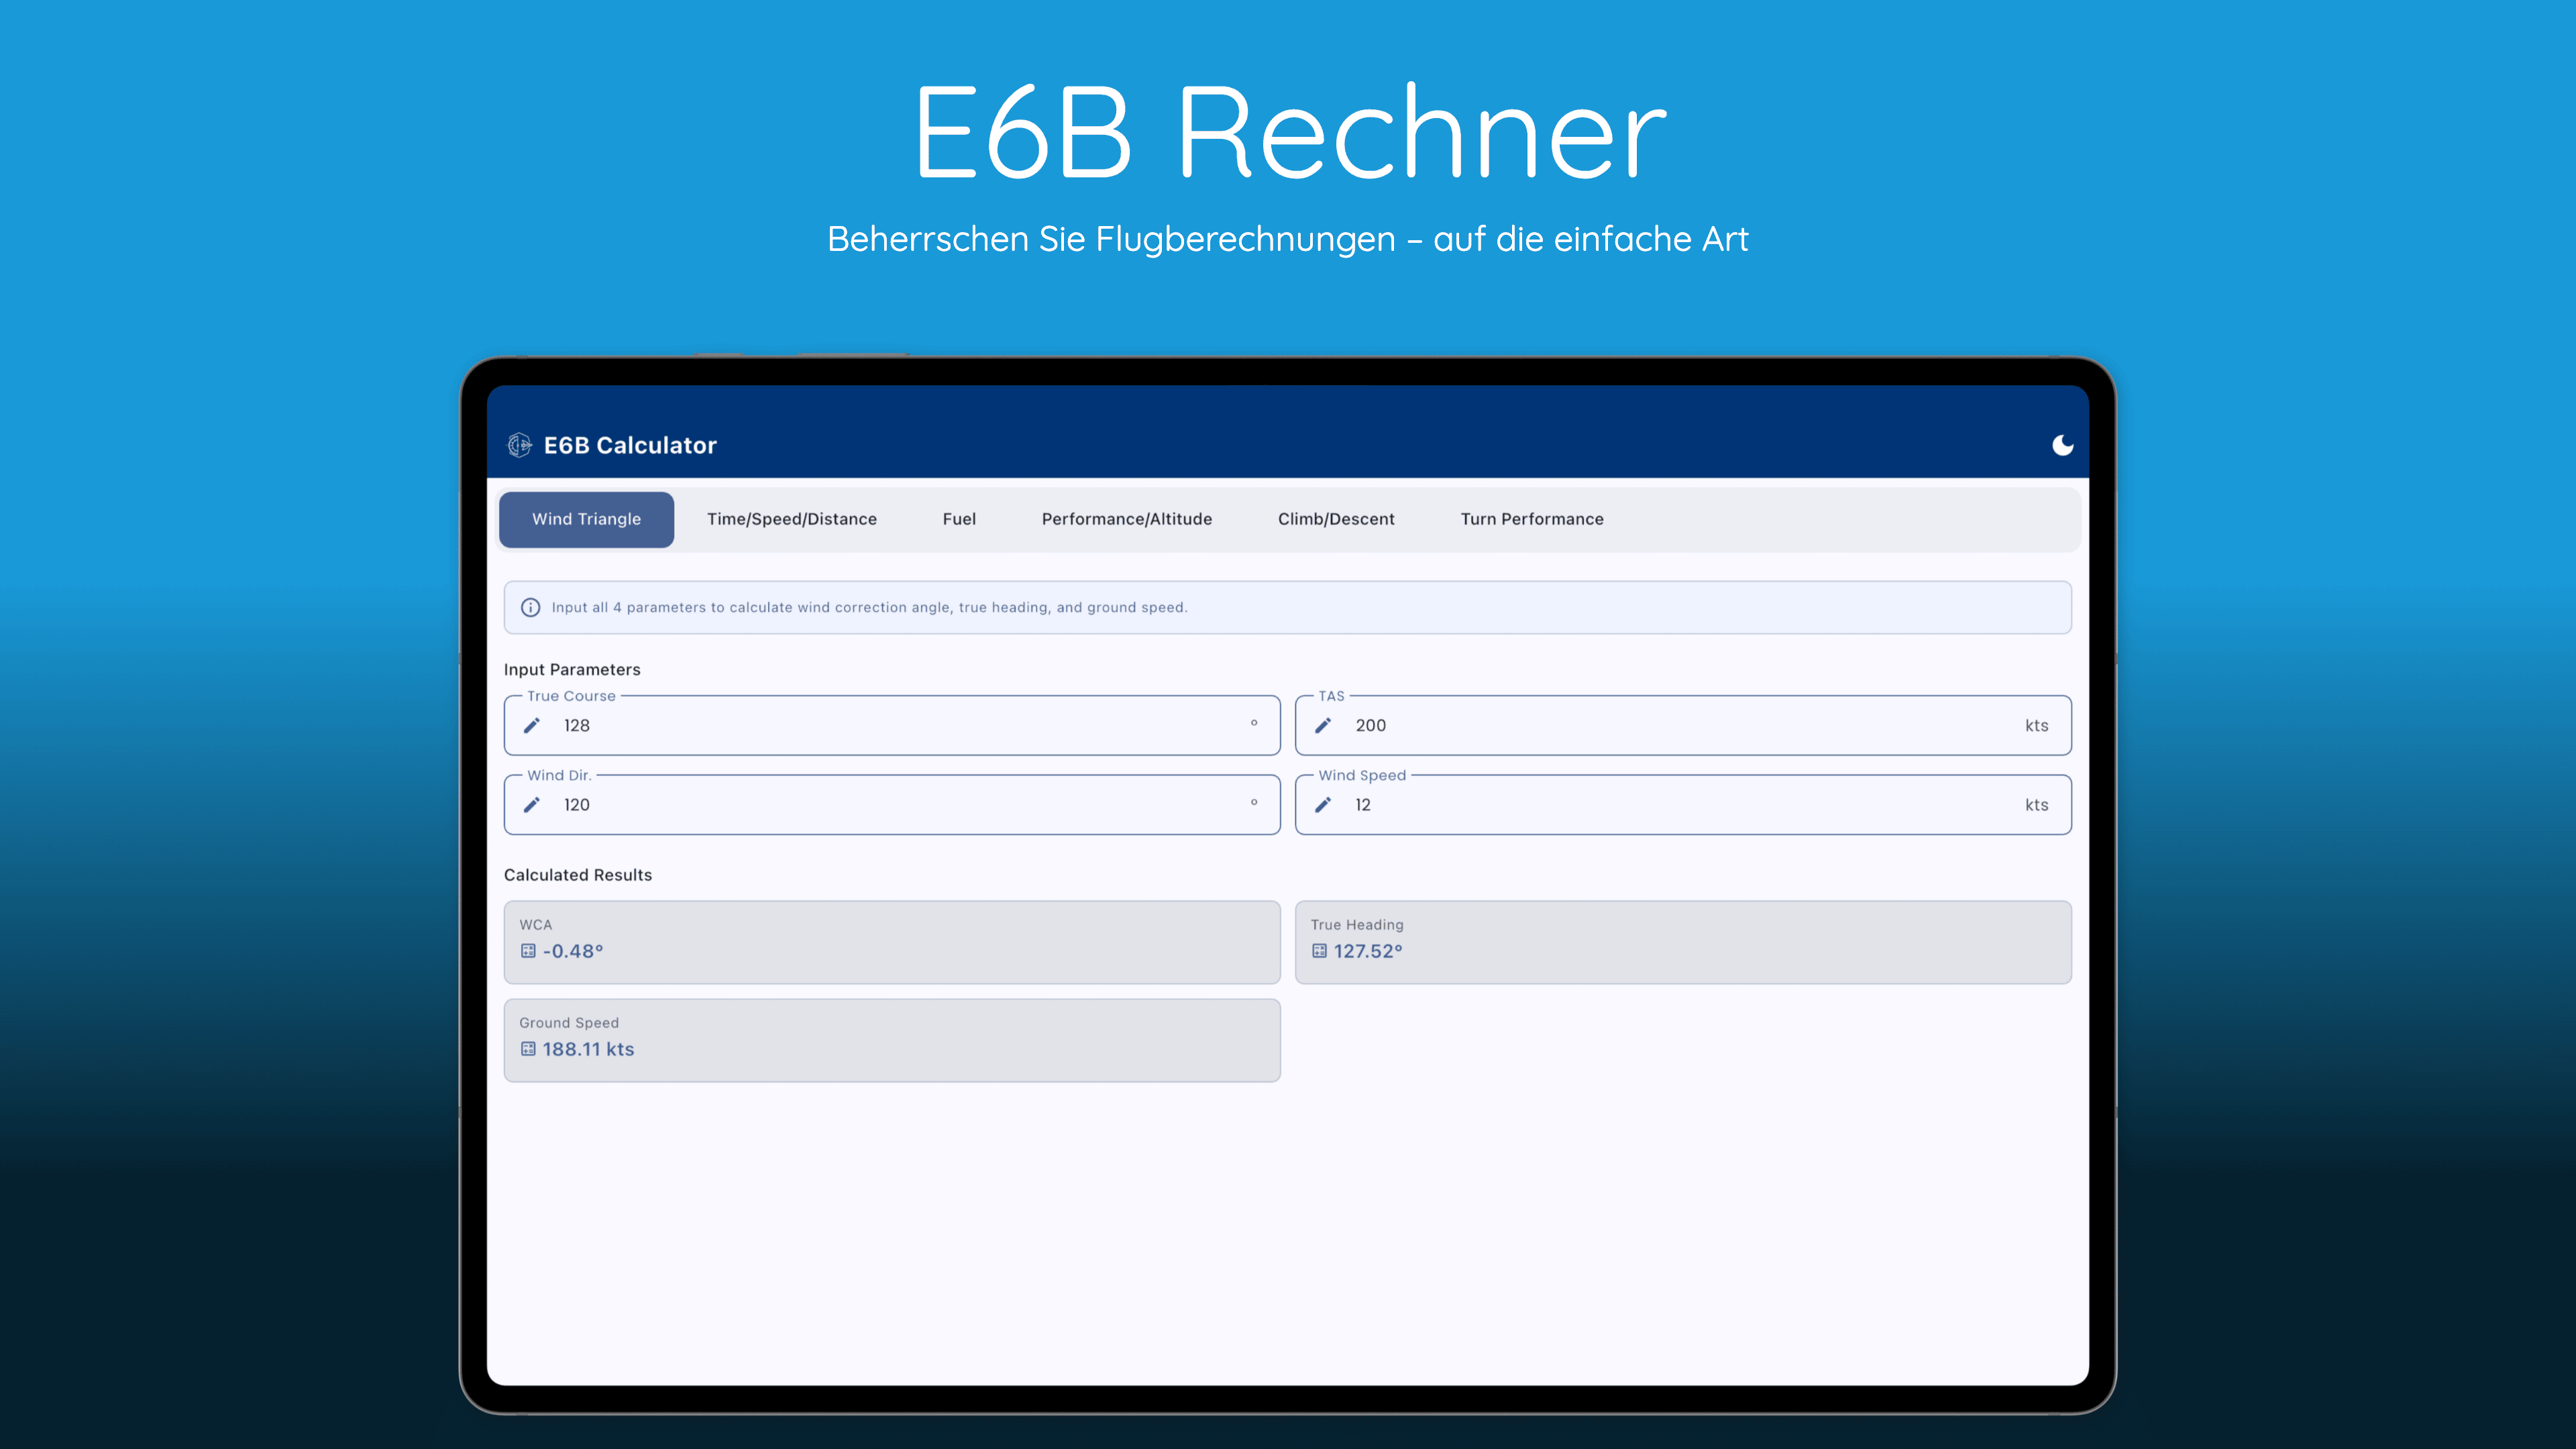Click the pencil icon in the TAS field

click(x=1322, y=725)
